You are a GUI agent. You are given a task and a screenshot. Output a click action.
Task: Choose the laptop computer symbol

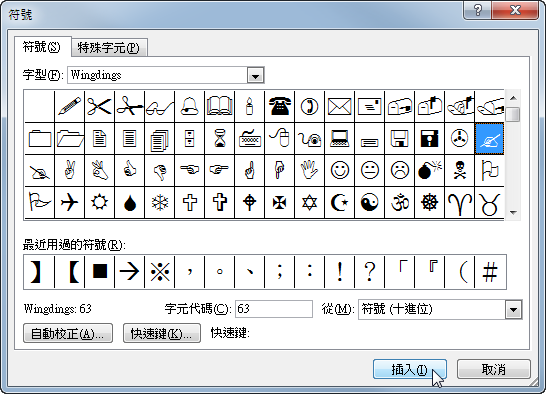(339, 138)
